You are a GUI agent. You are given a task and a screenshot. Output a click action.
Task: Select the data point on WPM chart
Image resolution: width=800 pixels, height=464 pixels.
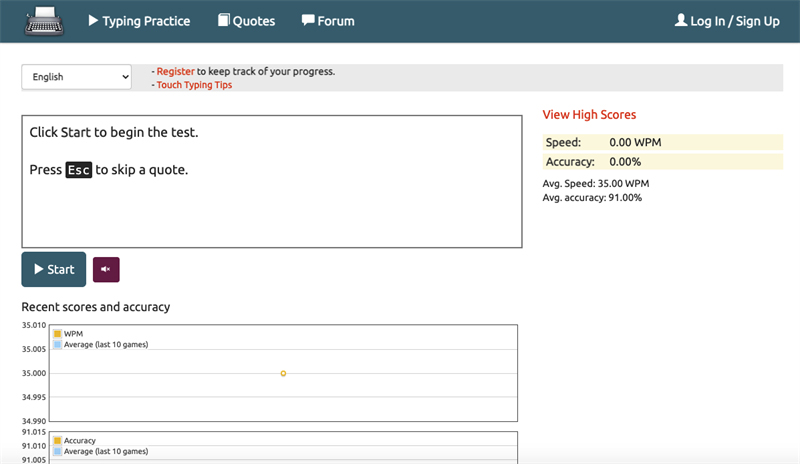283,373
